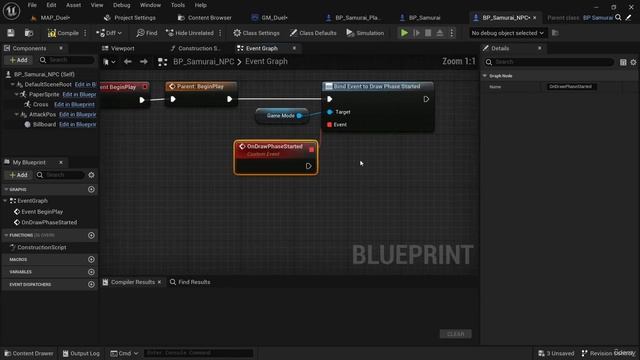
Task: Open My Blueprint settings gear
Action: (91, 175)
